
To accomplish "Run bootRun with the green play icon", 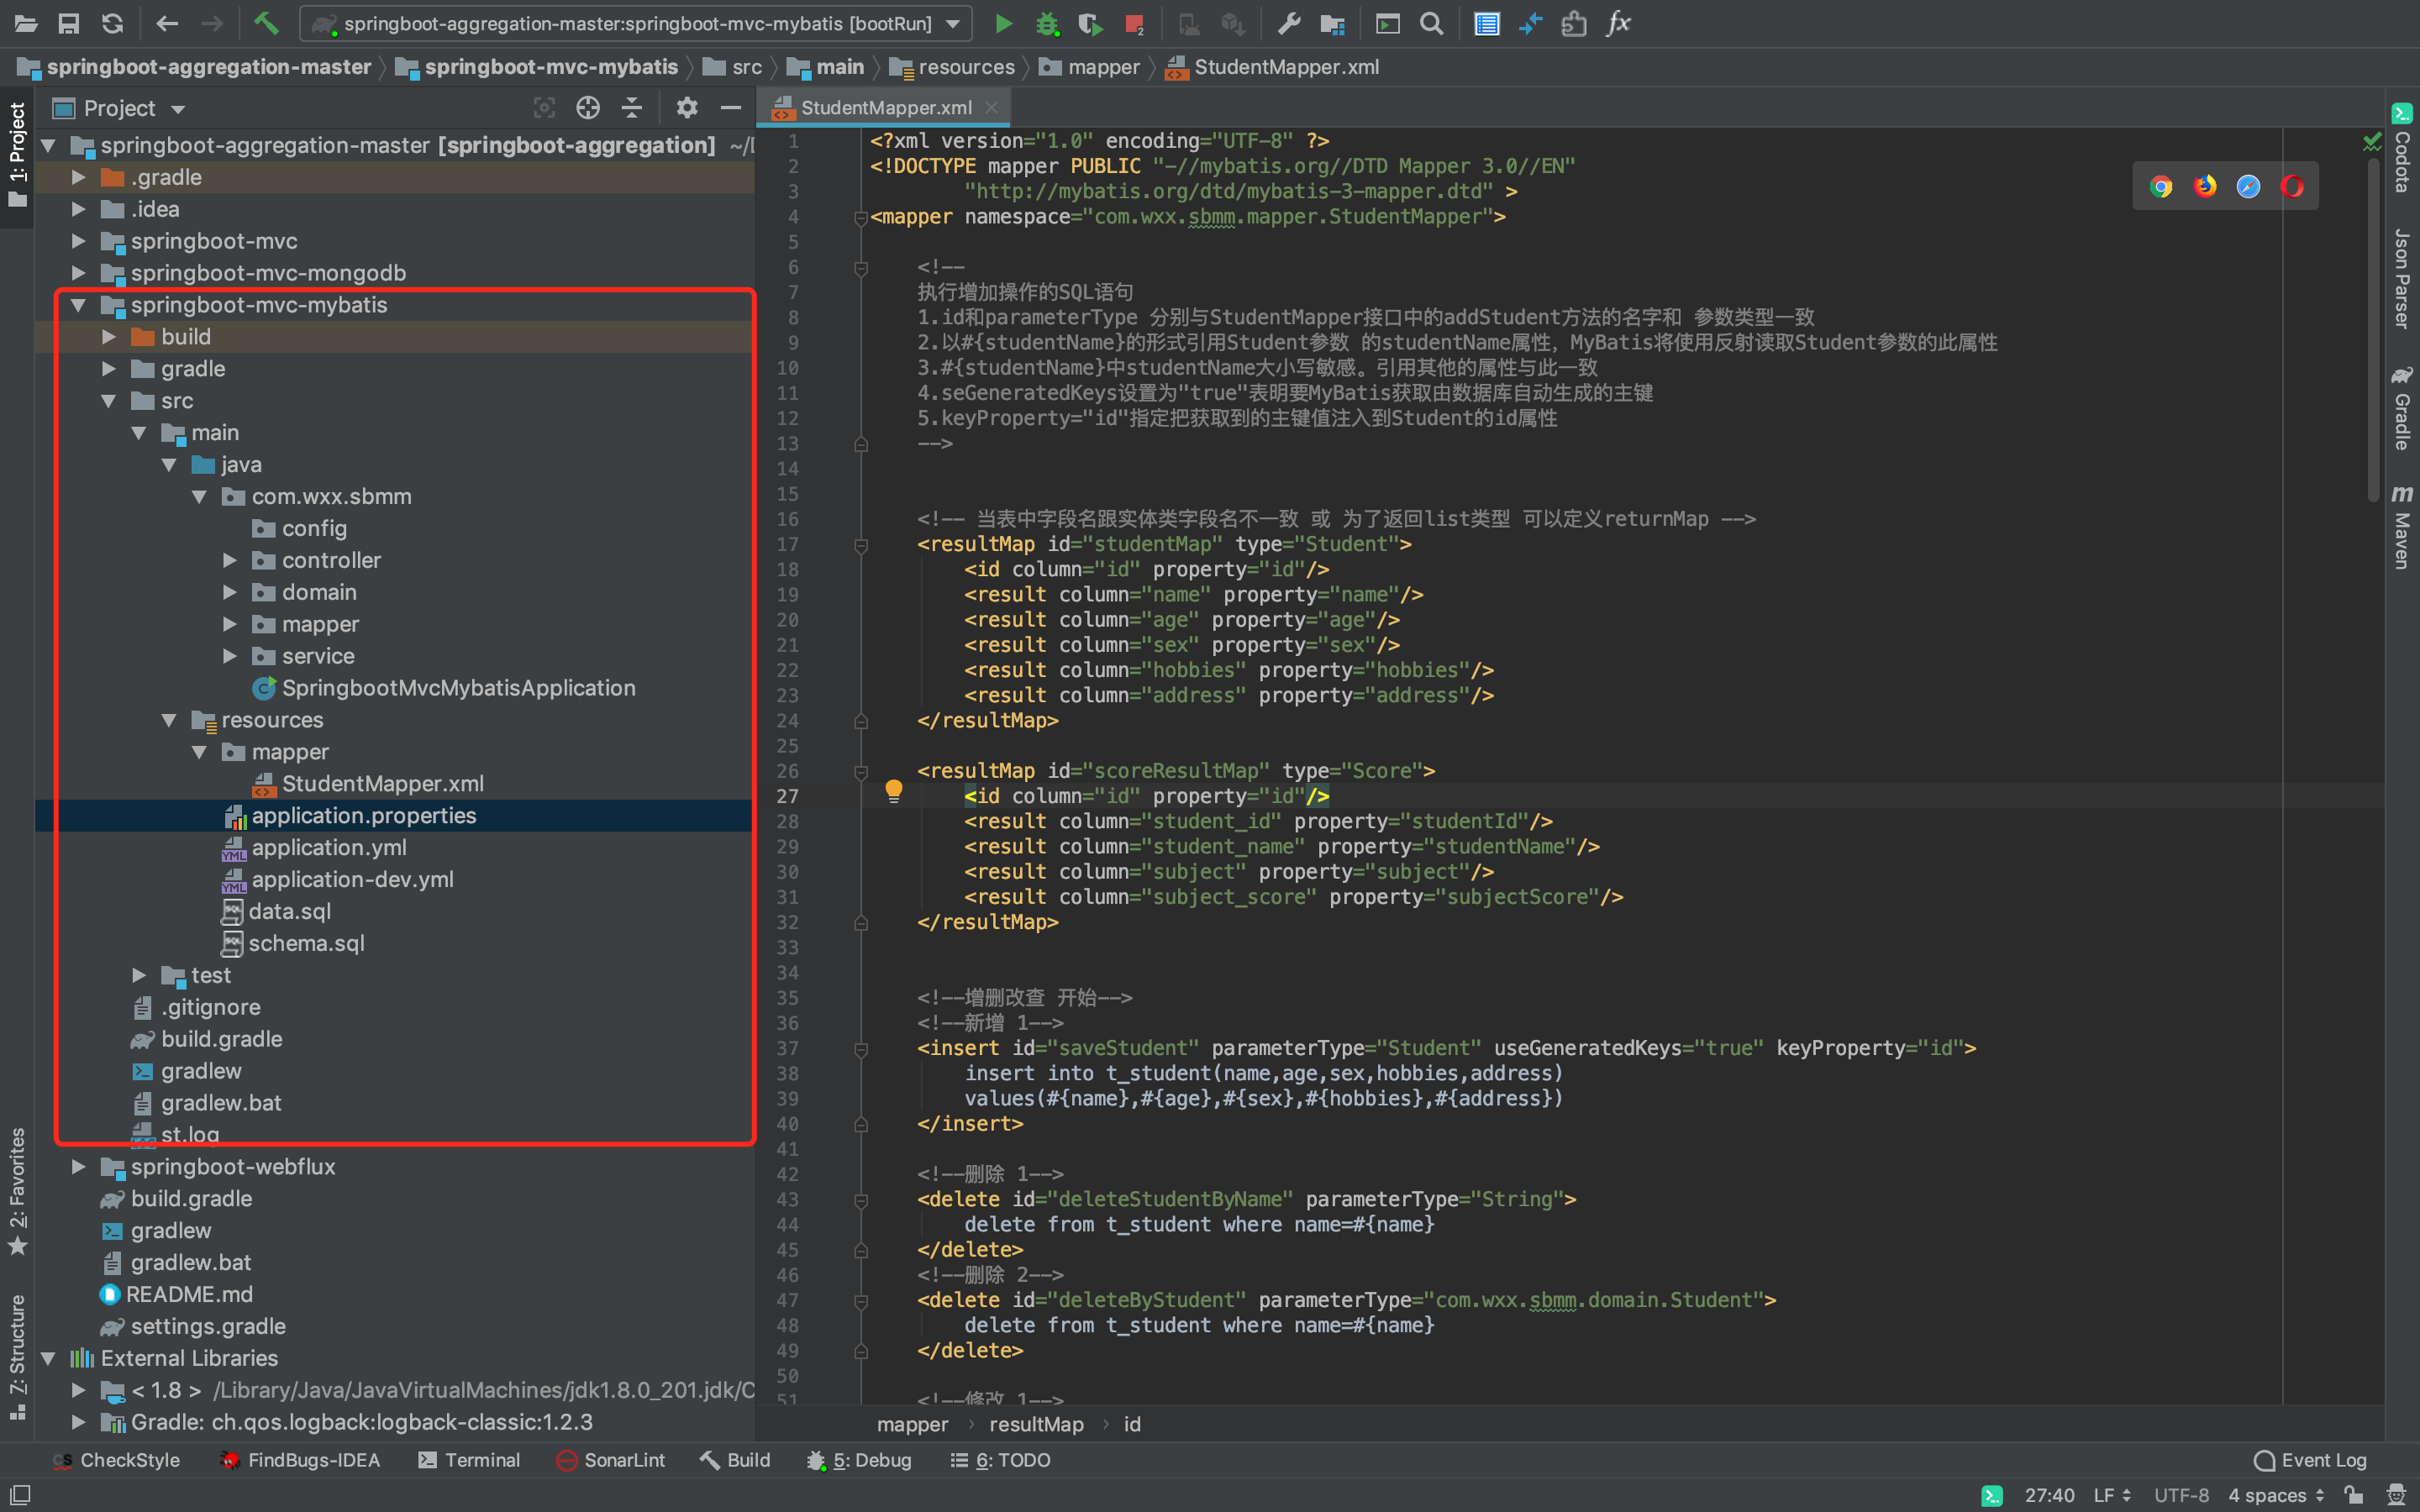I will click(1003, 23).
